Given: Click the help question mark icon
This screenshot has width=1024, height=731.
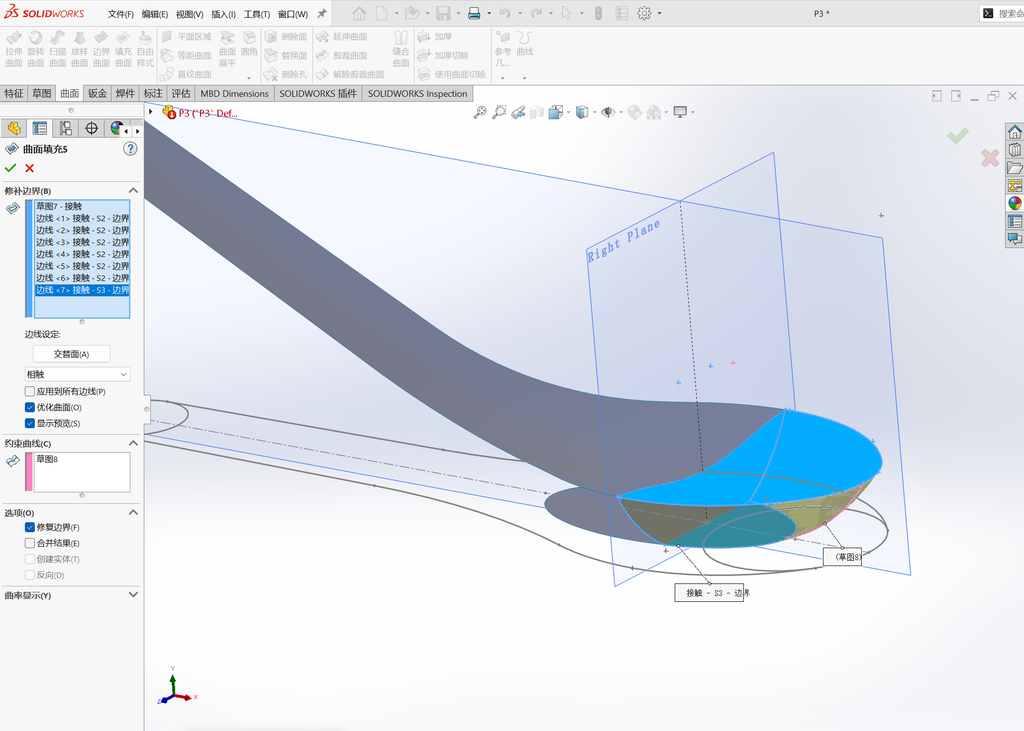Looking at the screenshot, I should tap(130, 149).
